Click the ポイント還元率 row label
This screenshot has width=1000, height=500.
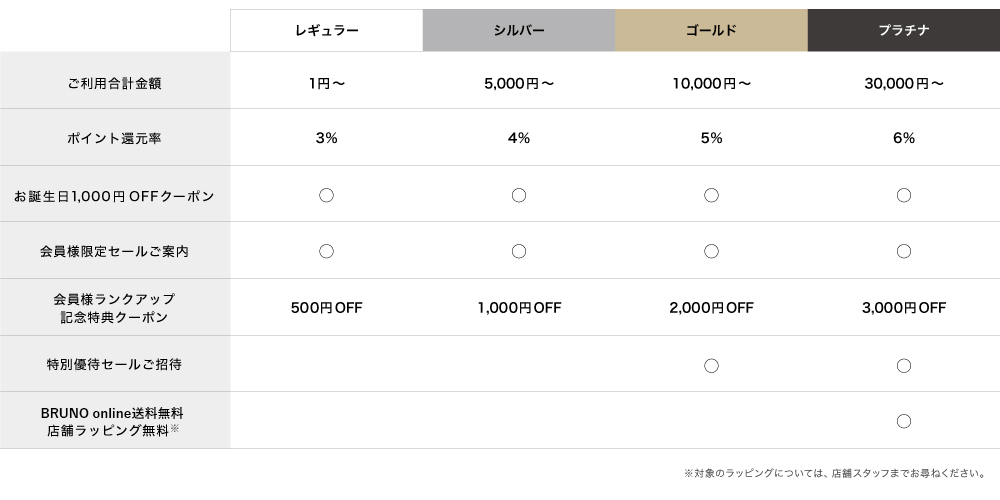[x=114, y=138]
